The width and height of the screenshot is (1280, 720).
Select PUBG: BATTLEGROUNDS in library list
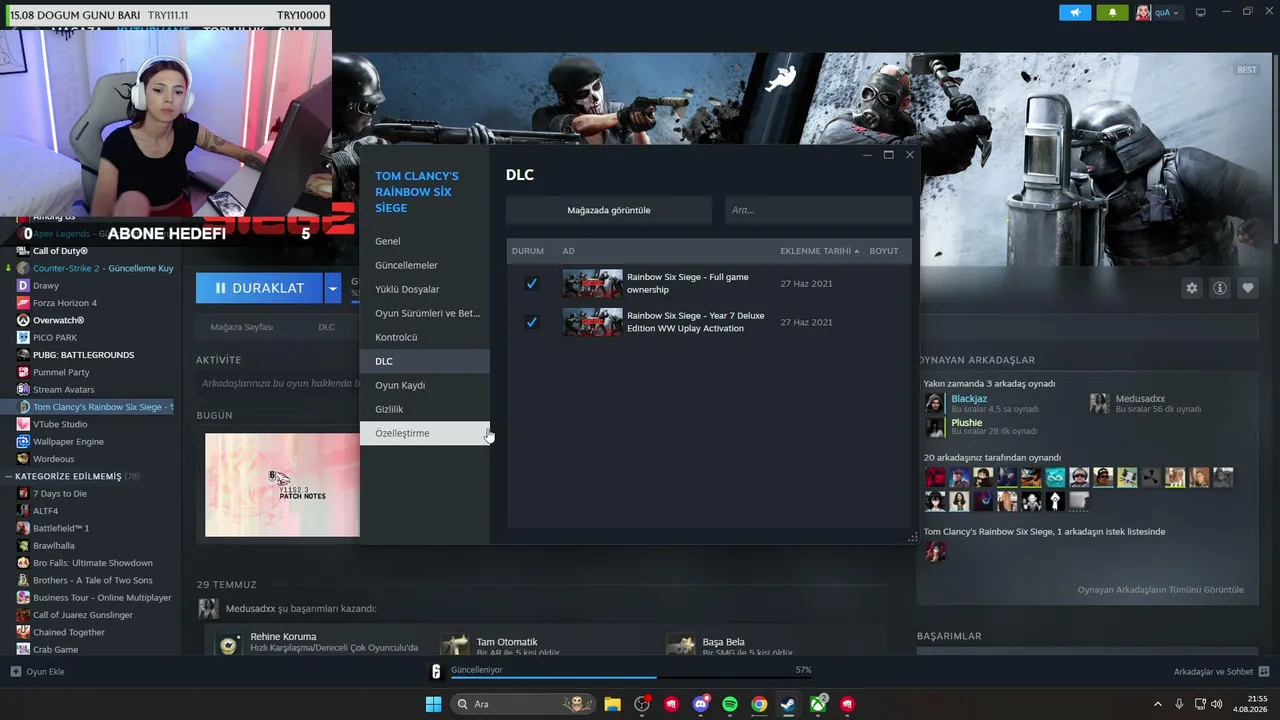coord(83,355)
